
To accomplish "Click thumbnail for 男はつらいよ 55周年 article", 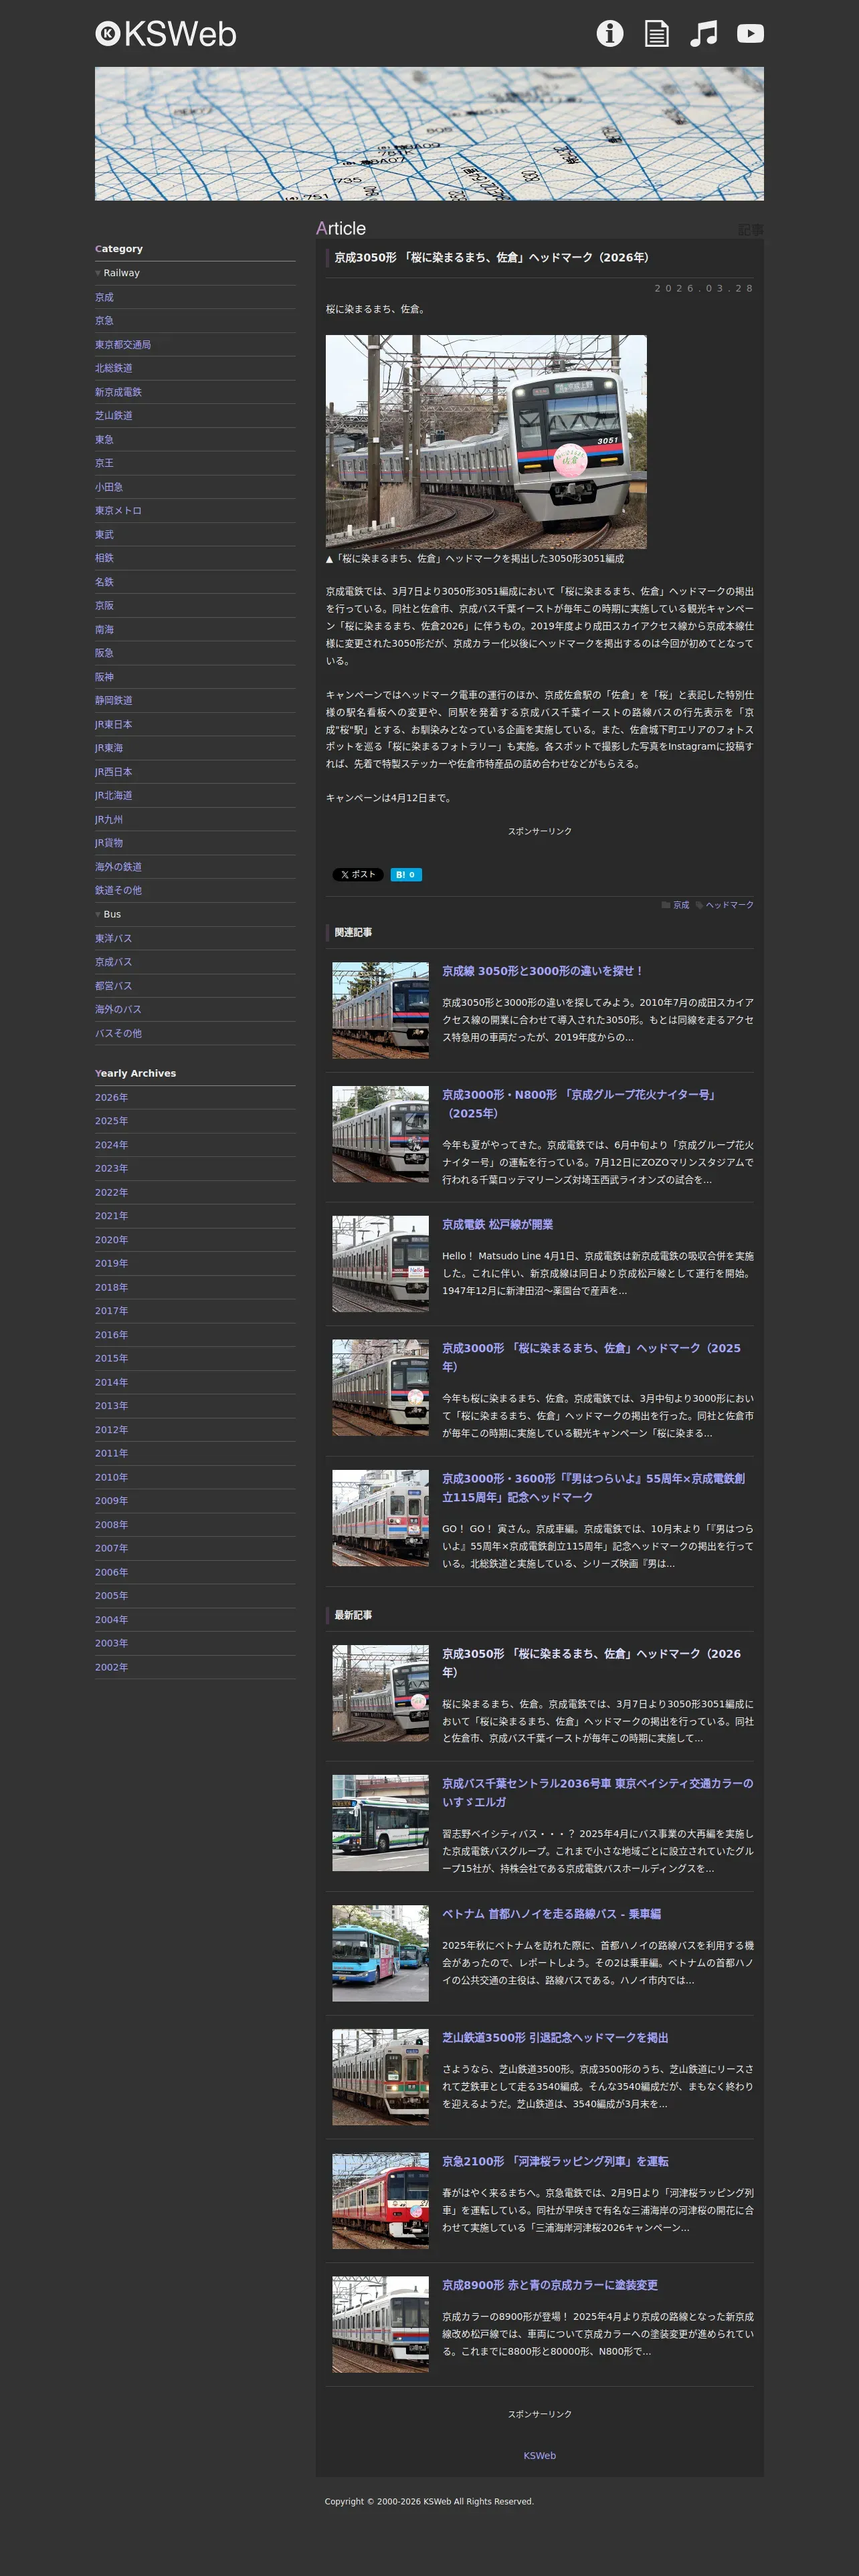I will (x=380, y=1518).
